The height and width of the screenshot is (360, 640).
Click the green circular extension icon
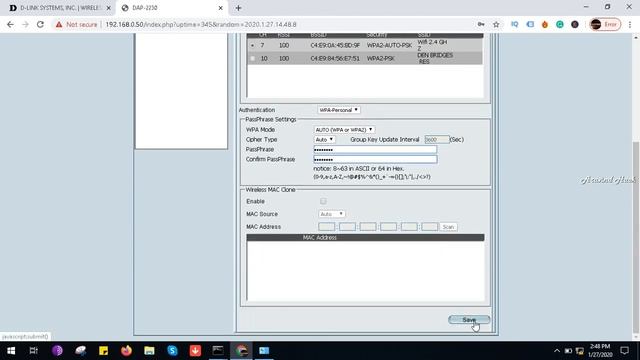pyautogui.click(x=560, y=24)
